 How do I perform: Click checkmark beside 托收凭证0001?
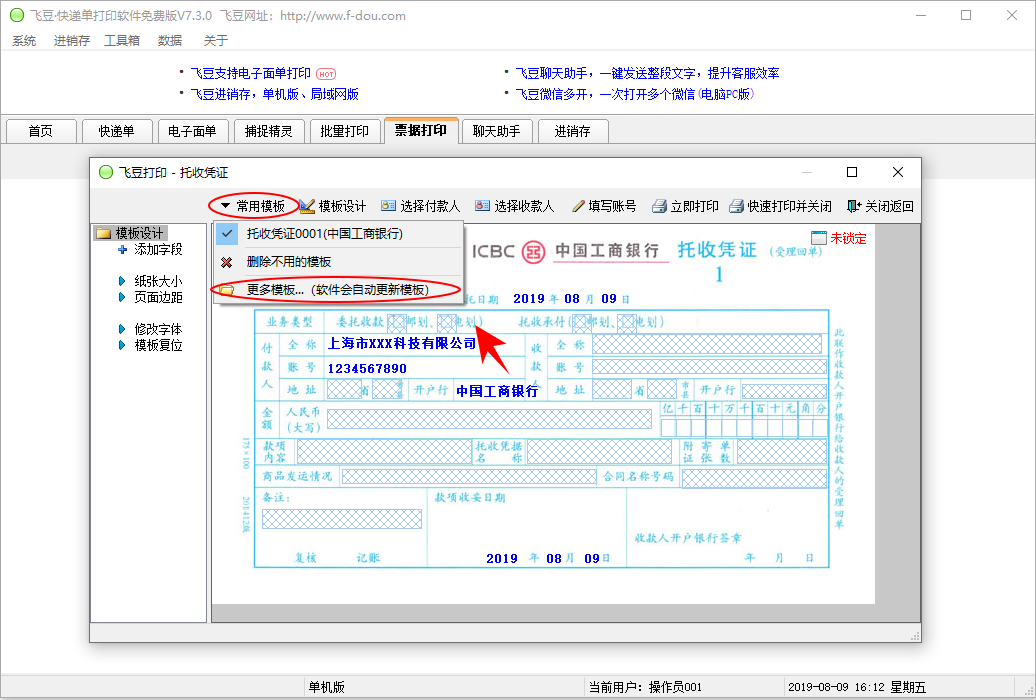[x=227, y=233]
